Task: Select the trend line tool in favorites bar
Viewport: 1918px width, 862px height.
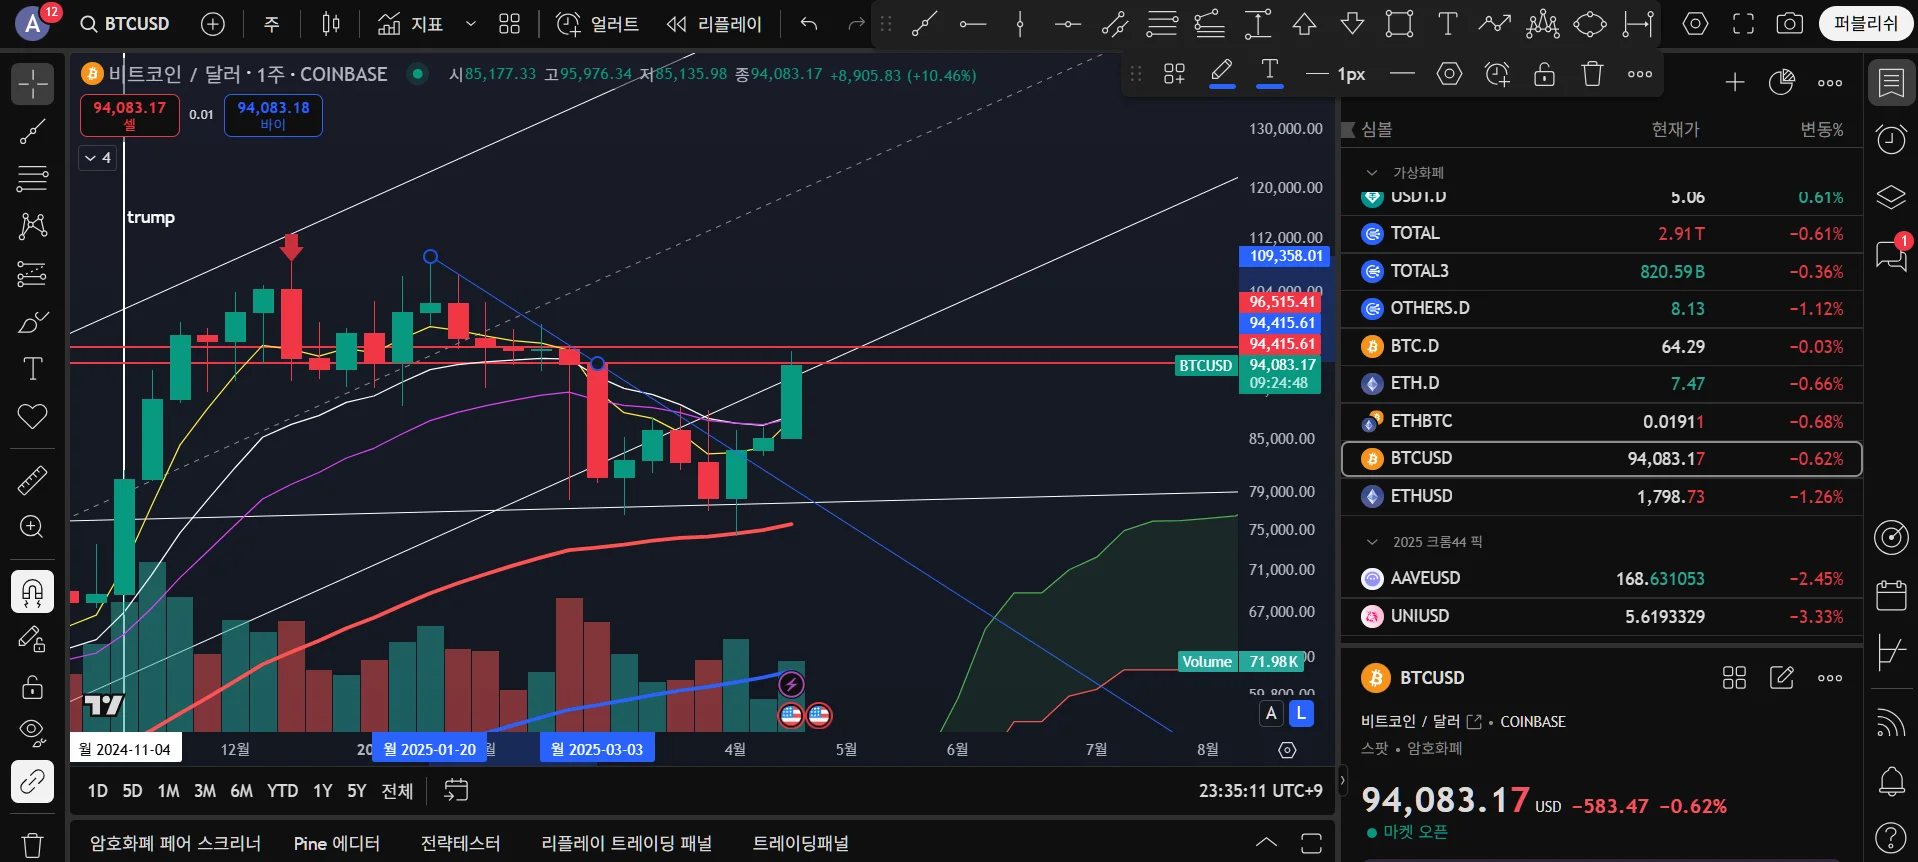Action: click(924, 24)
